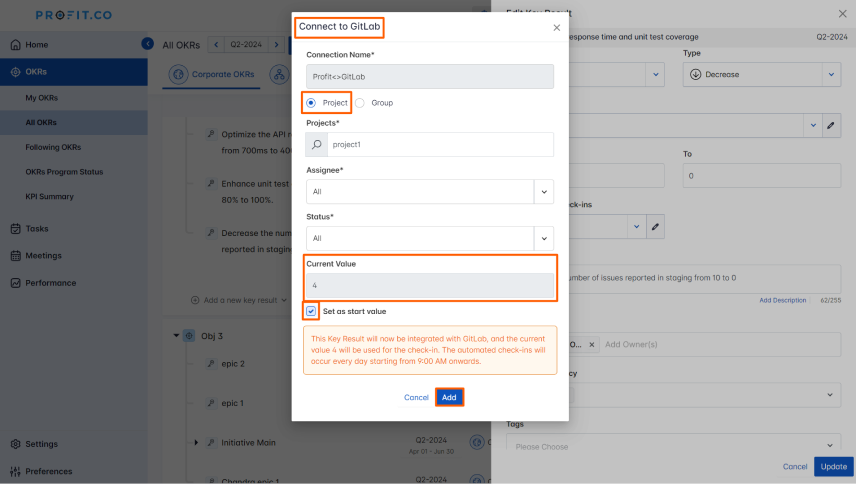
Task: Open the Type dropdown showing Decrease
Action: coord(762,74)
